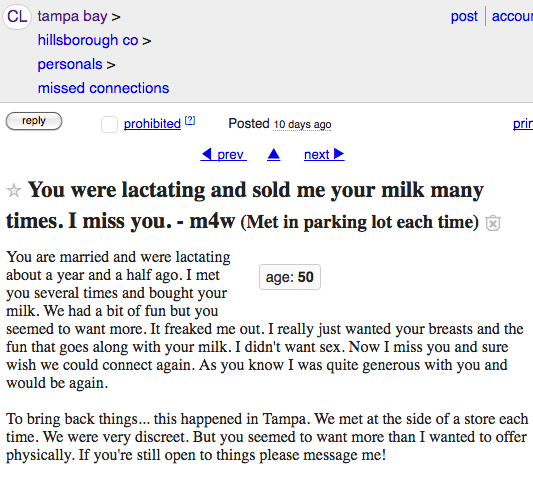Screen dimensions: 533x483
Task: Show exact date of 10 days ago
Action: pyautogui.click(x=302, y=124)
